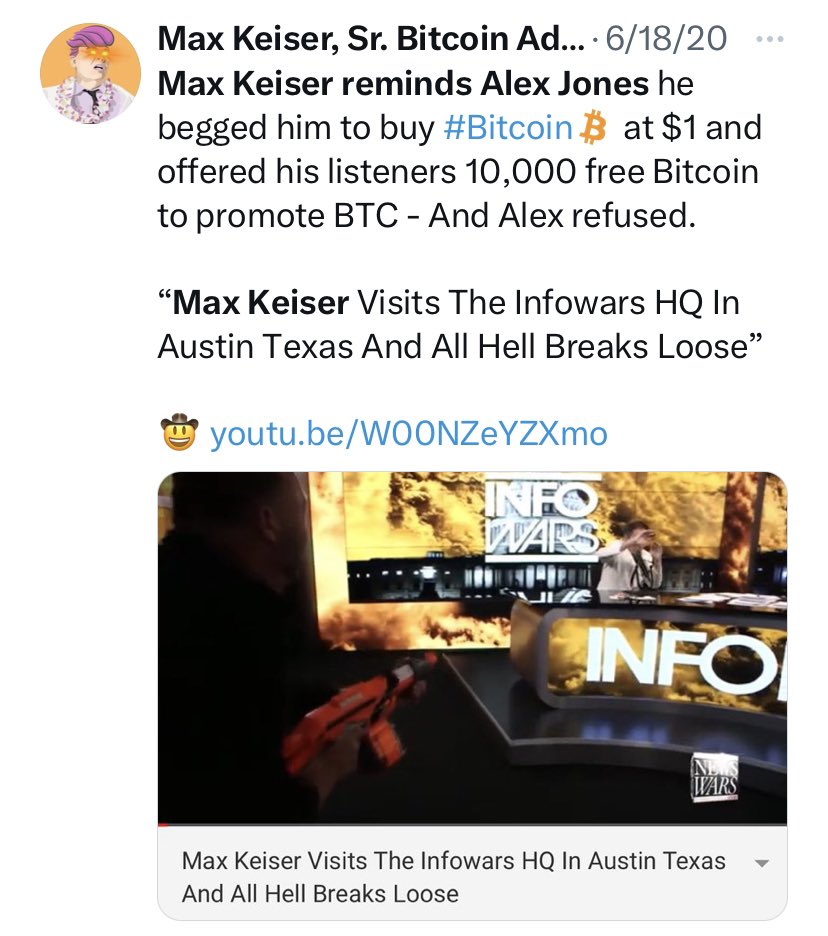Click the "offered his listeners 10,000 free Bitcoin" line
The width and height of the screenshot is (828, 936).
point(458,172)
